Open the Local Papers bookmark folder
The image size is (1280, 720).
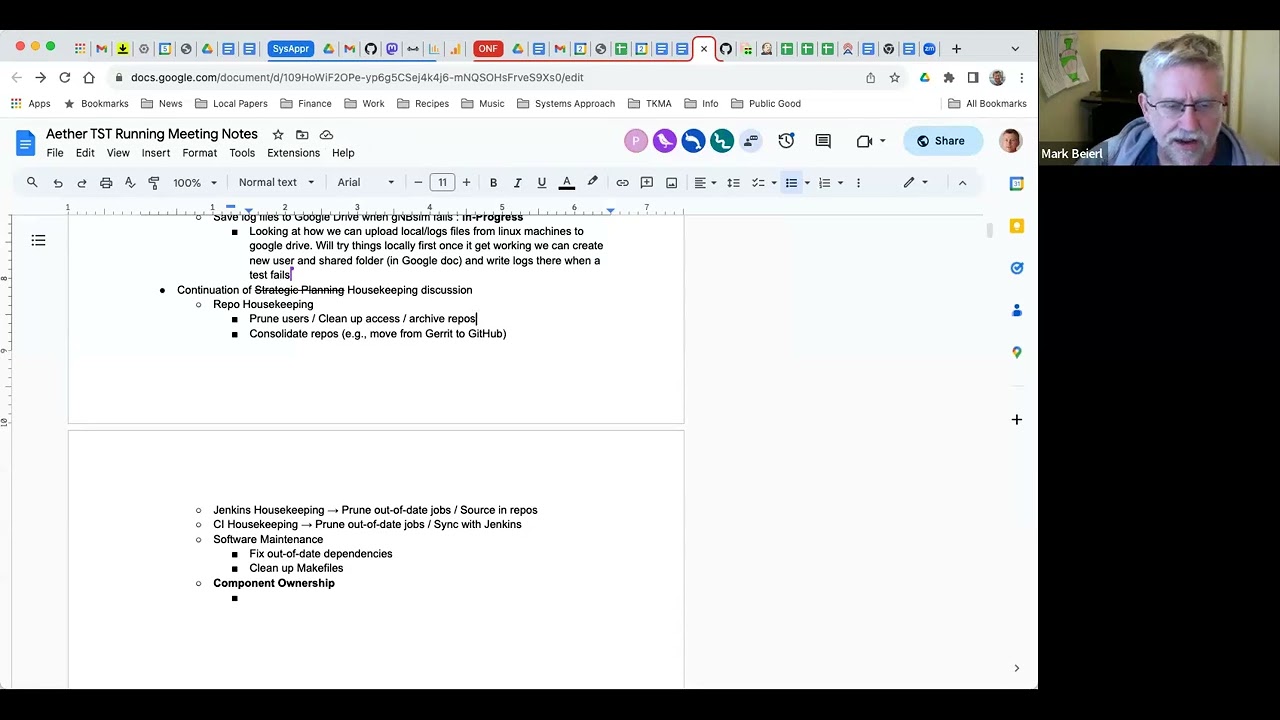231,103
